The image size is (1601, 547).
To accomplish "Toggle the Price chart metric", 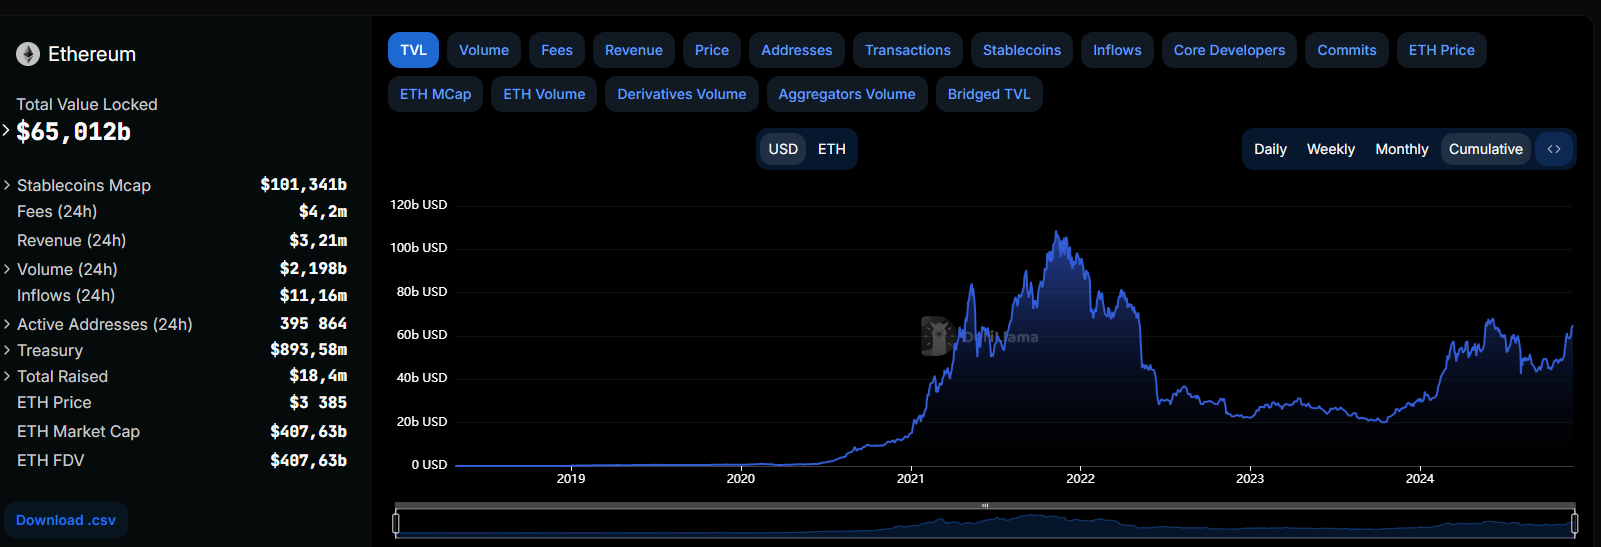I will [712, 50].
